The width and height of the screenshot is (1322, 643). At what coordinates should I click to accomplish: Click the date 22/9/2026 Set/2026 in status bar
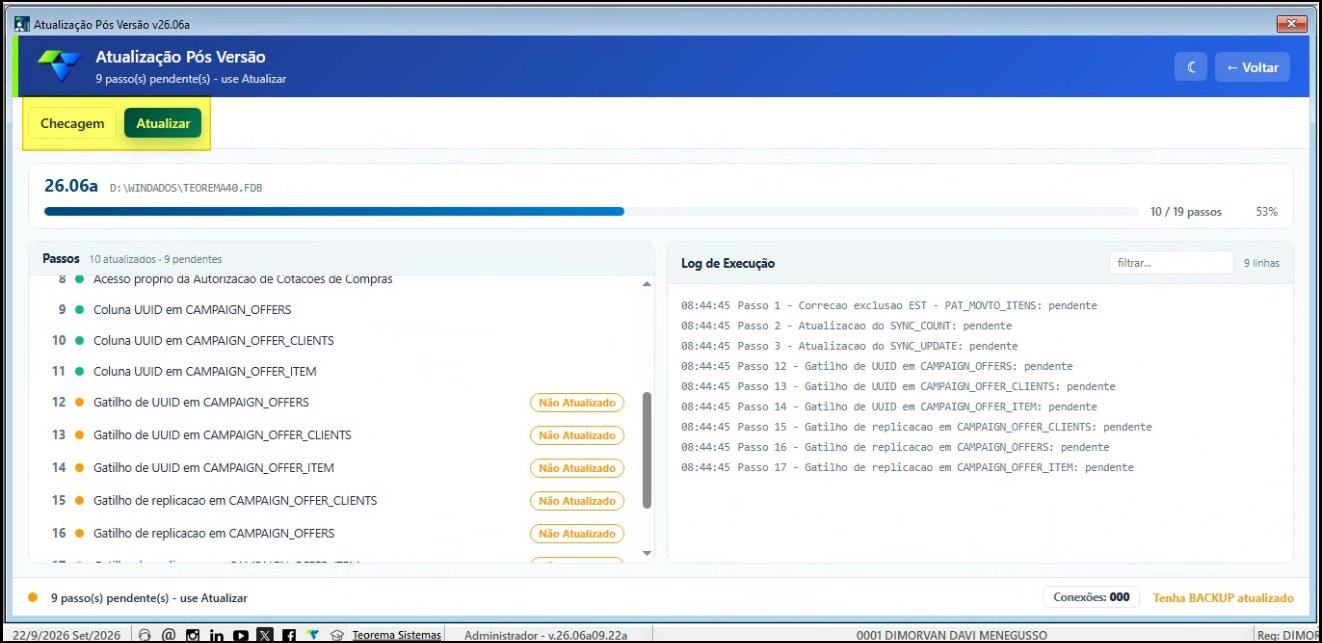click(67, 635)
